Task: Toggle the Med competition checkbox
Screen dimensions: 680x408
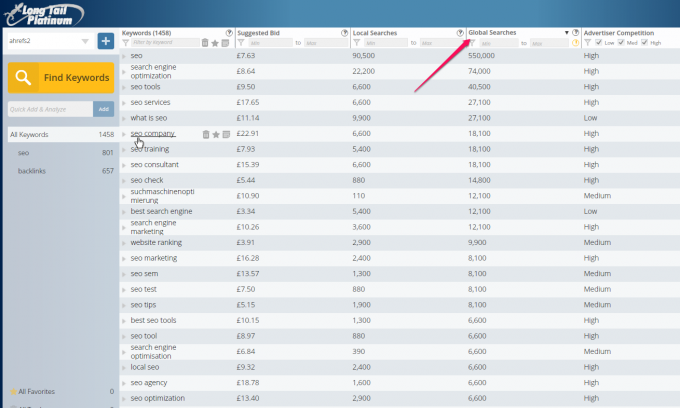Action: [x=621, y=42]
